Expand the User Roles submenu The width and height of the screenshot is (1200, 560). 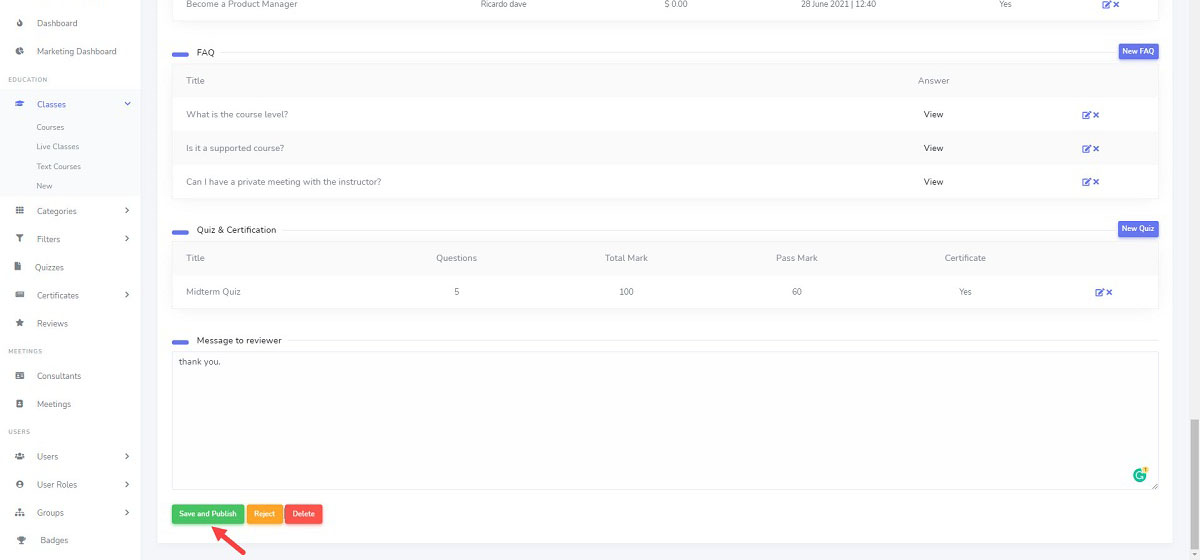[127, 484]
